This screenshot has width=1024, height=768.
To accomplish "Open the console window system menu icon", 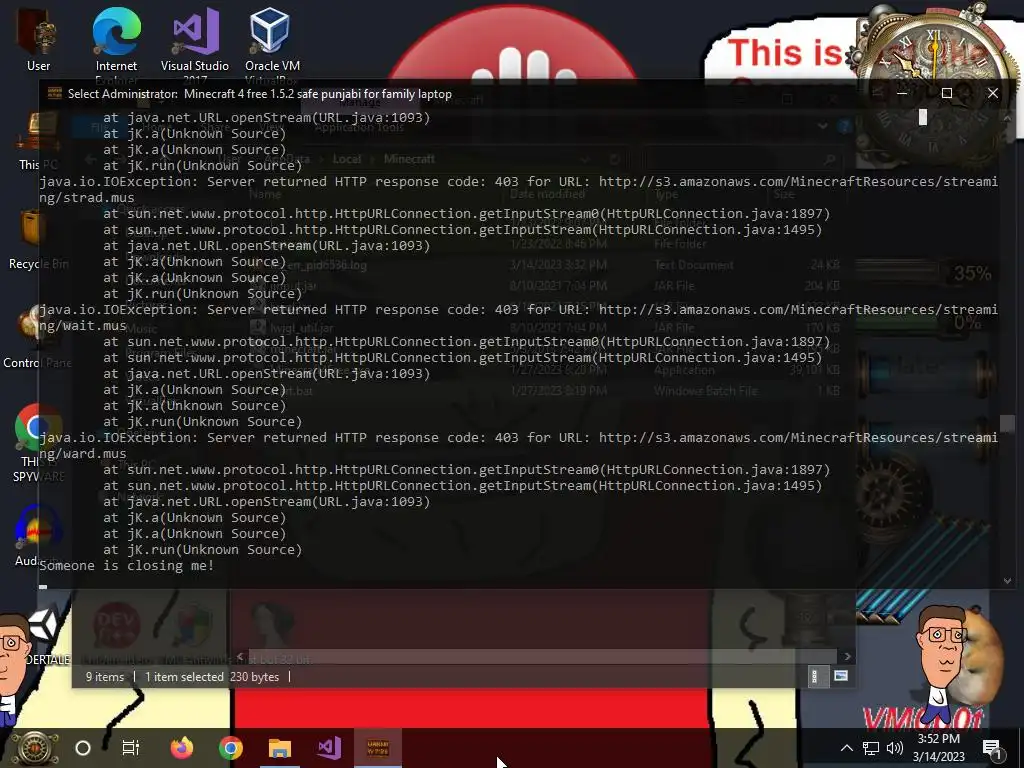I will coord(55,93).
